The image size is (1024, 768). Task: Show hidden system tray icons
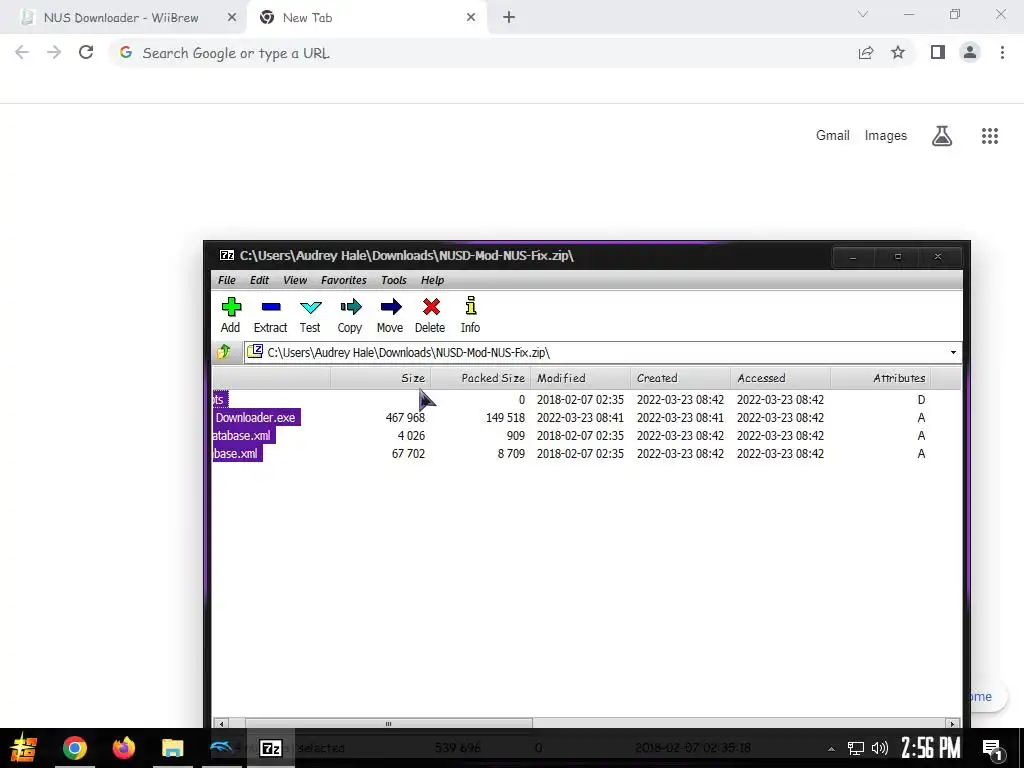[x=831, y=748]
